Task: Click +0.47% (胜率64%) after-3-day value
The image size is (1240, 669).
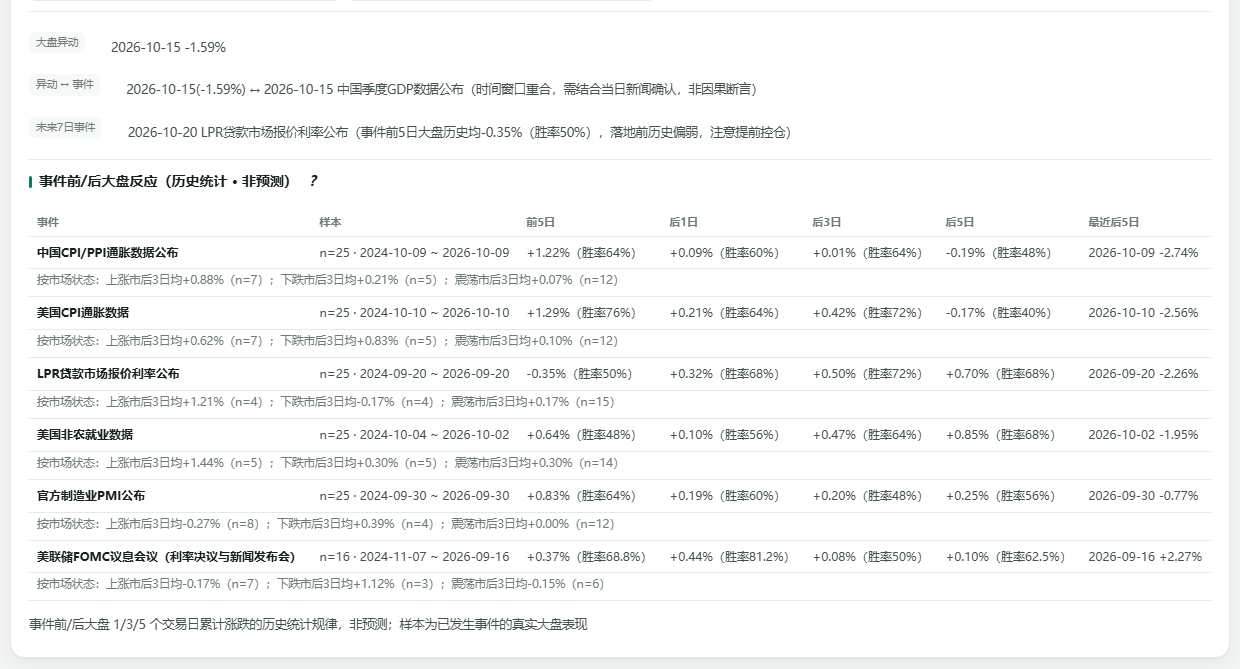Action: pos(867,435)
